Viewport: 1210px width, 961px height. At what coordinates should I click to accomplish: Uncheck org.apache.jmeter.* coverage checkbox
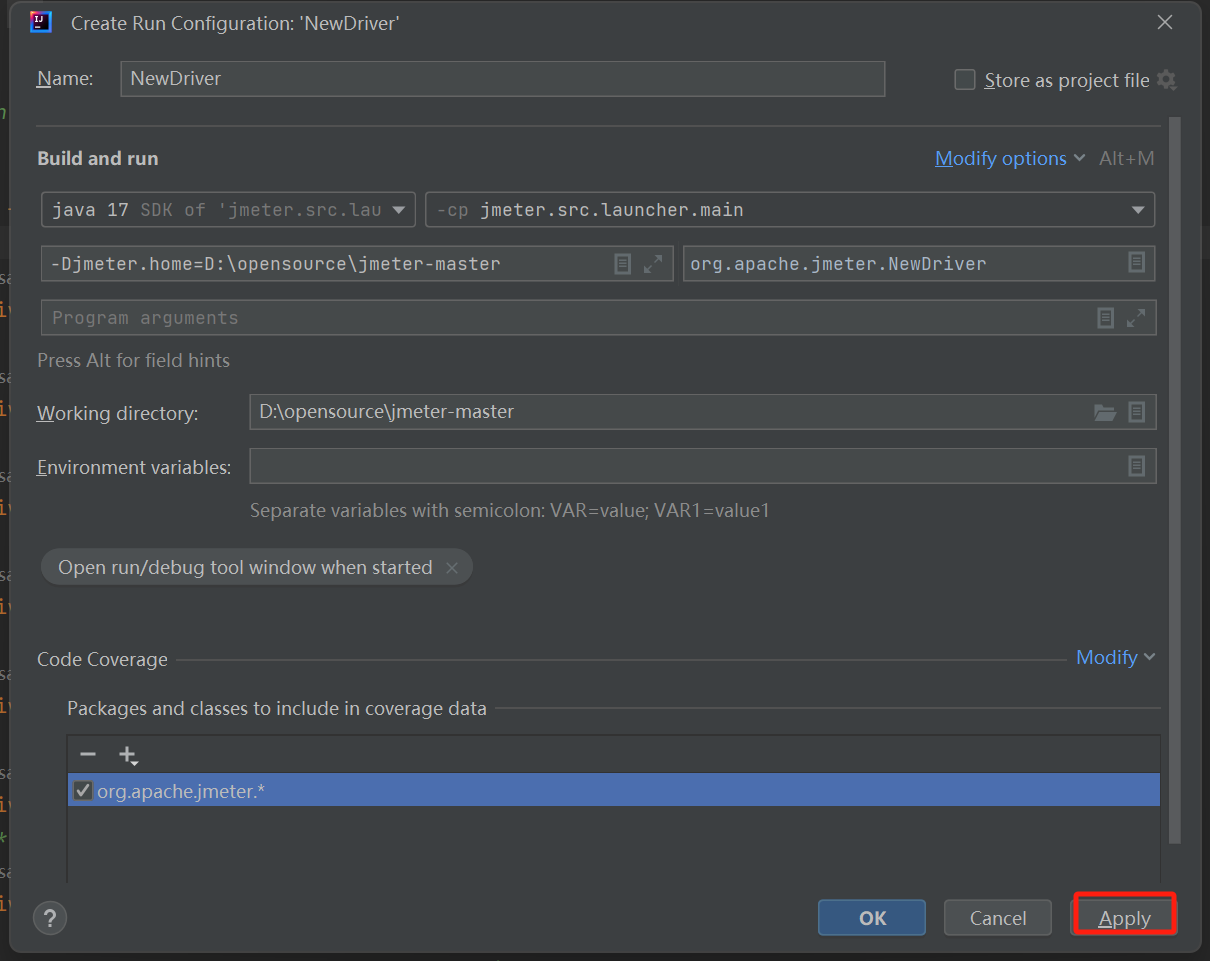[x=83, y=791]
